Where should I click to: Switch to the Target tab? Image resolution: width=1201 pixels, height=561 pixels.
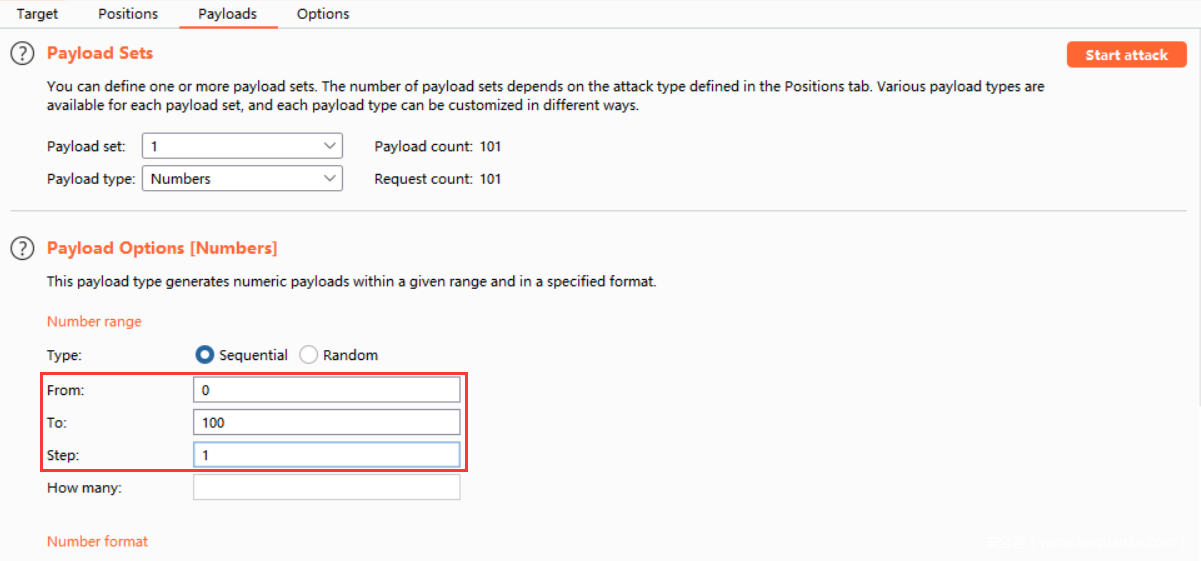tap(37, 14)
